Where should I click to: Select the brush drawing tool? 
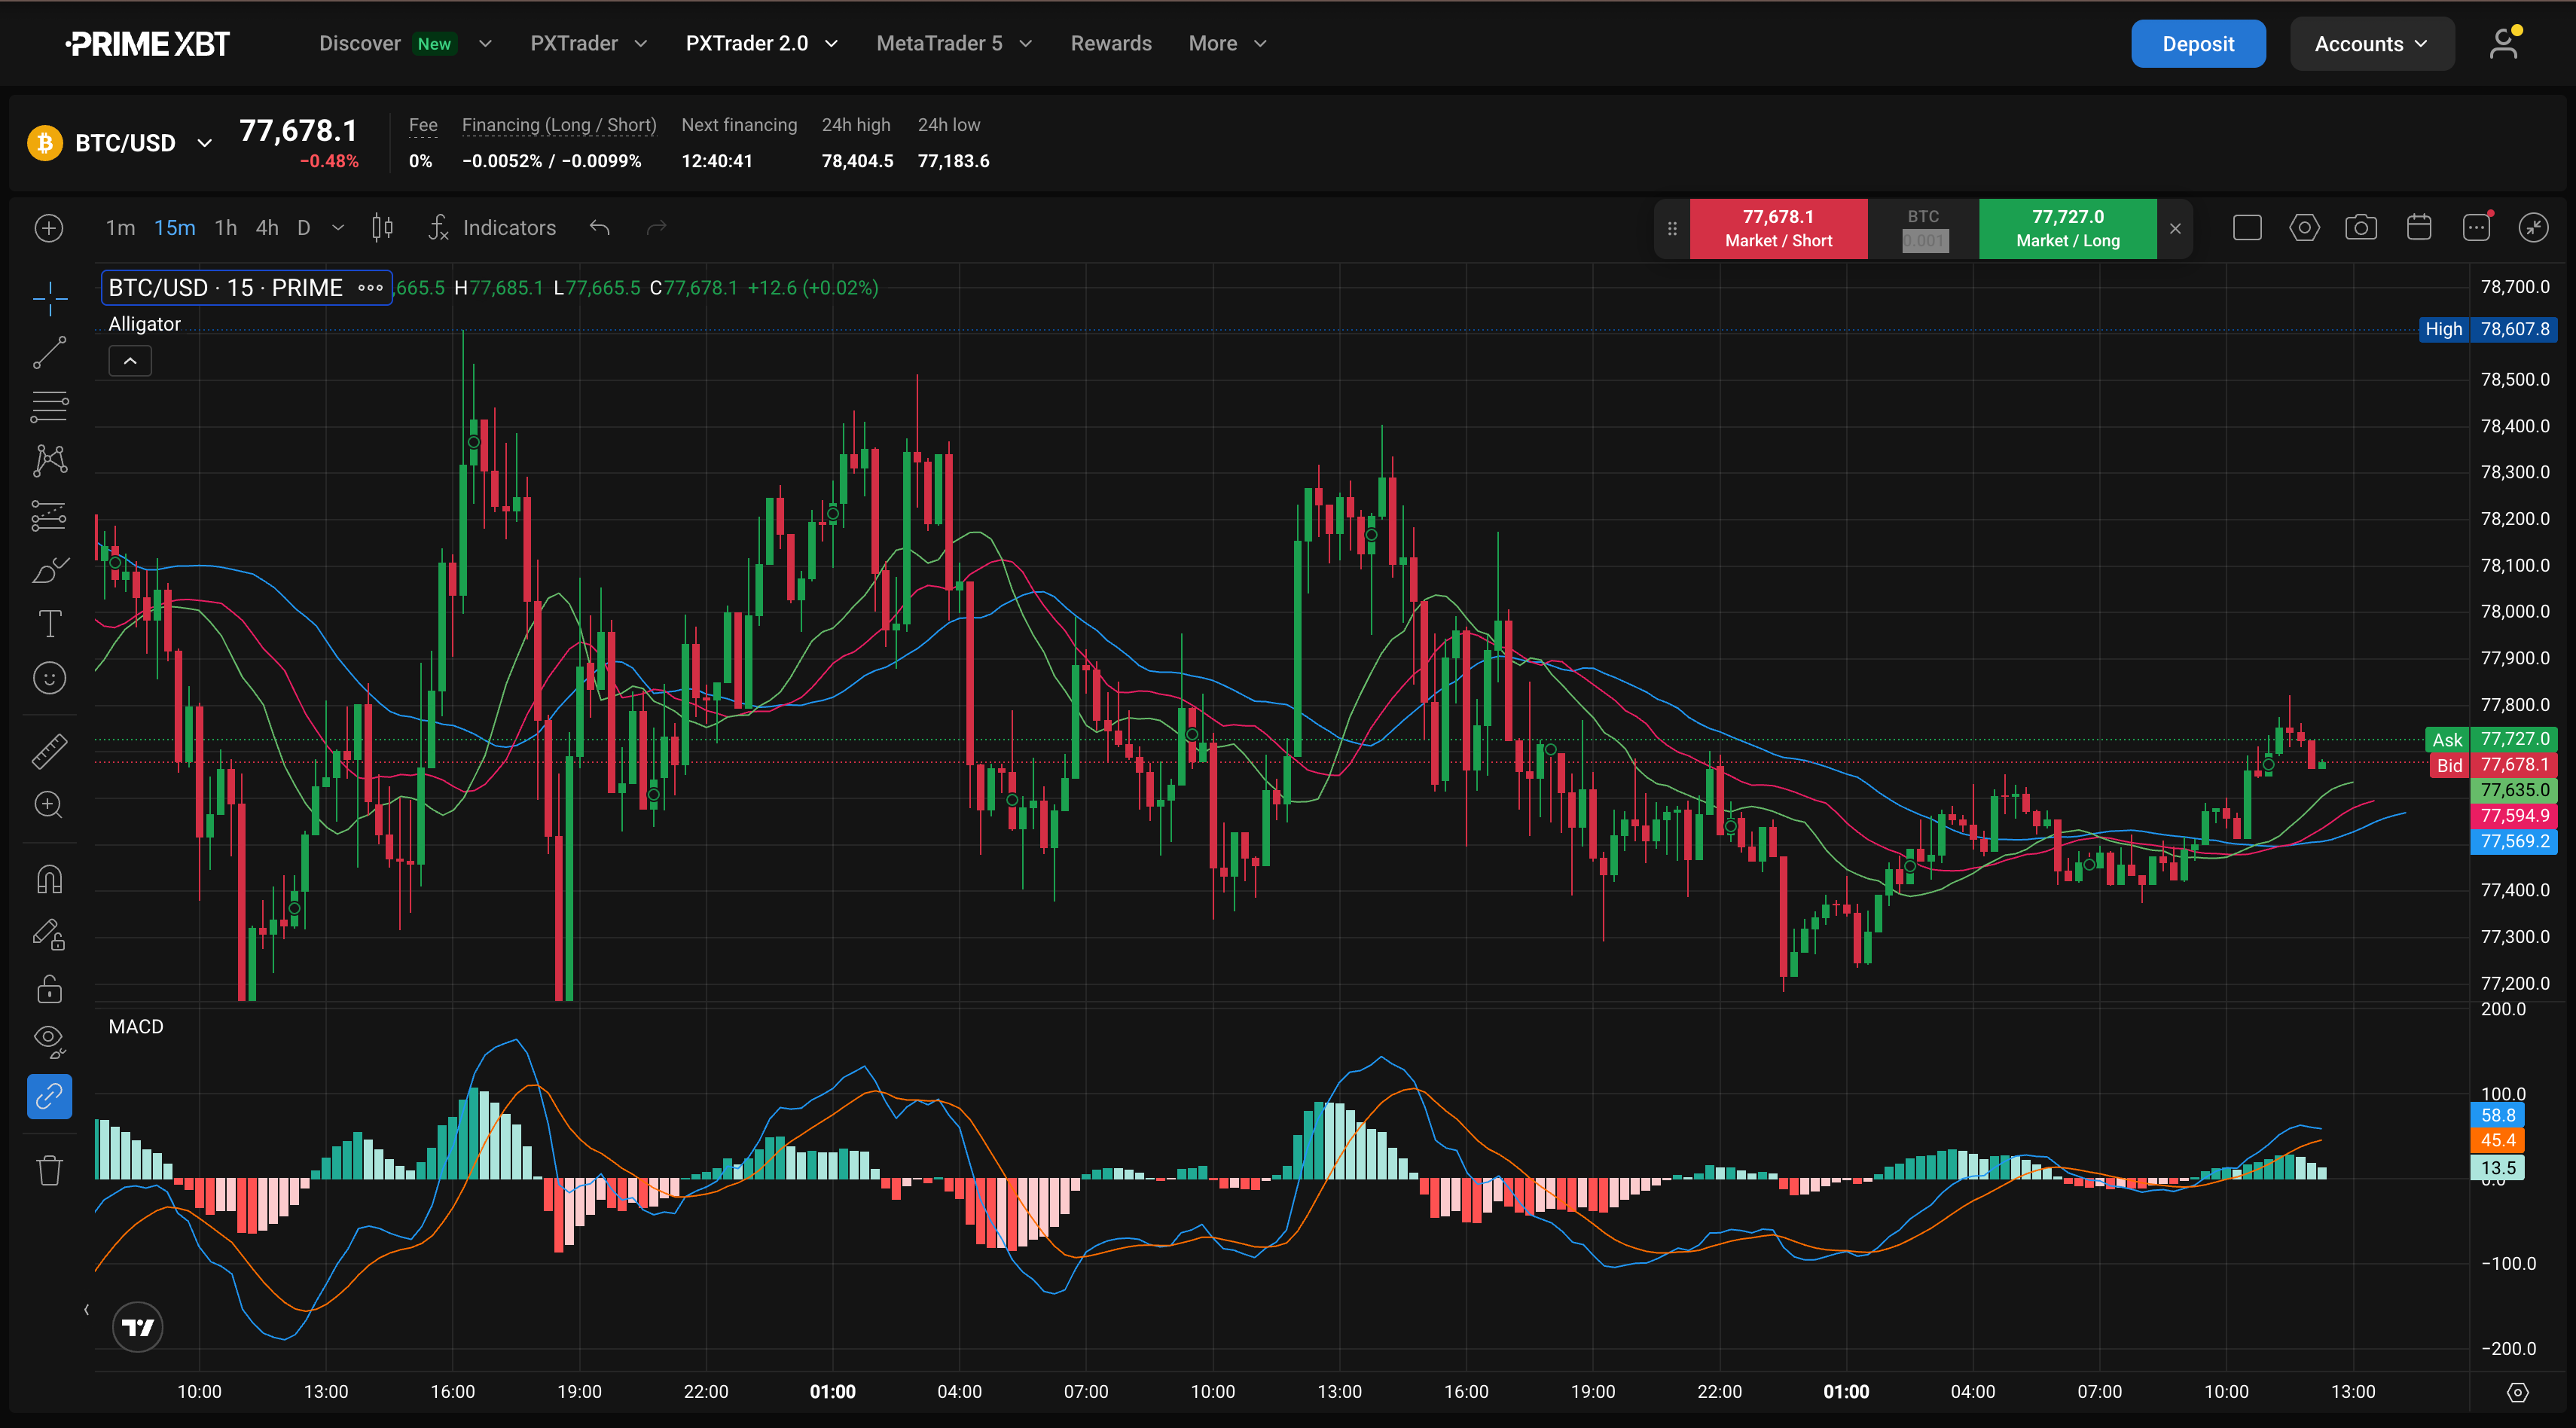[49, 570]
